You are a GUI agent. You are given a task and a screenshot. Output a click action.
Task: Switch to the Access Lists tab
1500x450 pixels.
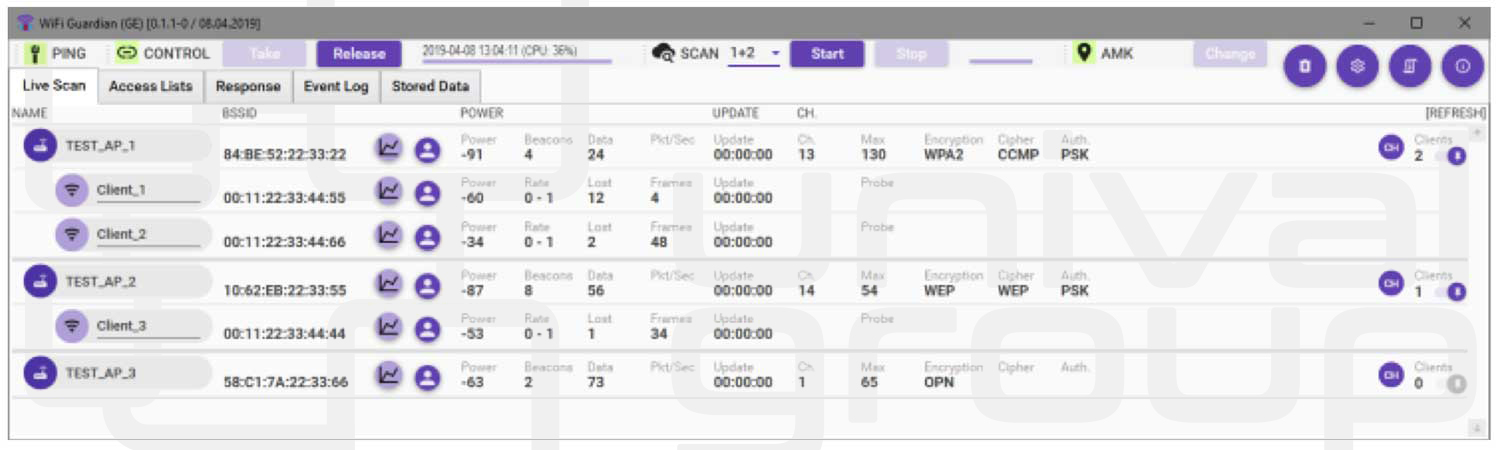pos(150,86)
